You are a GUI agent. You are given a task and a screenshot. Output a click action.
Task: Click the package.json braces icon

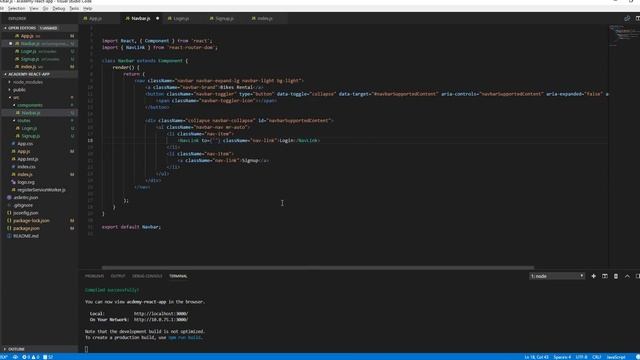(x=9, y=228)
